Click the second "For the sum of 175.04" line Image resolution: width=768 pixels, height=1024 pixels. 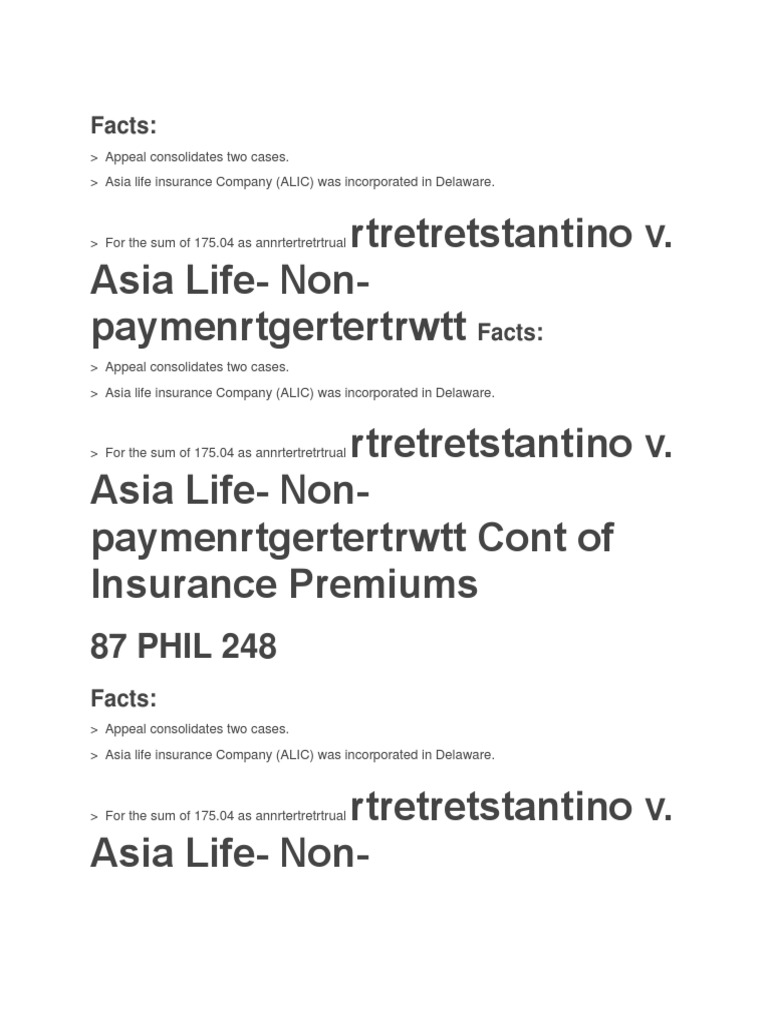[225, 453]
